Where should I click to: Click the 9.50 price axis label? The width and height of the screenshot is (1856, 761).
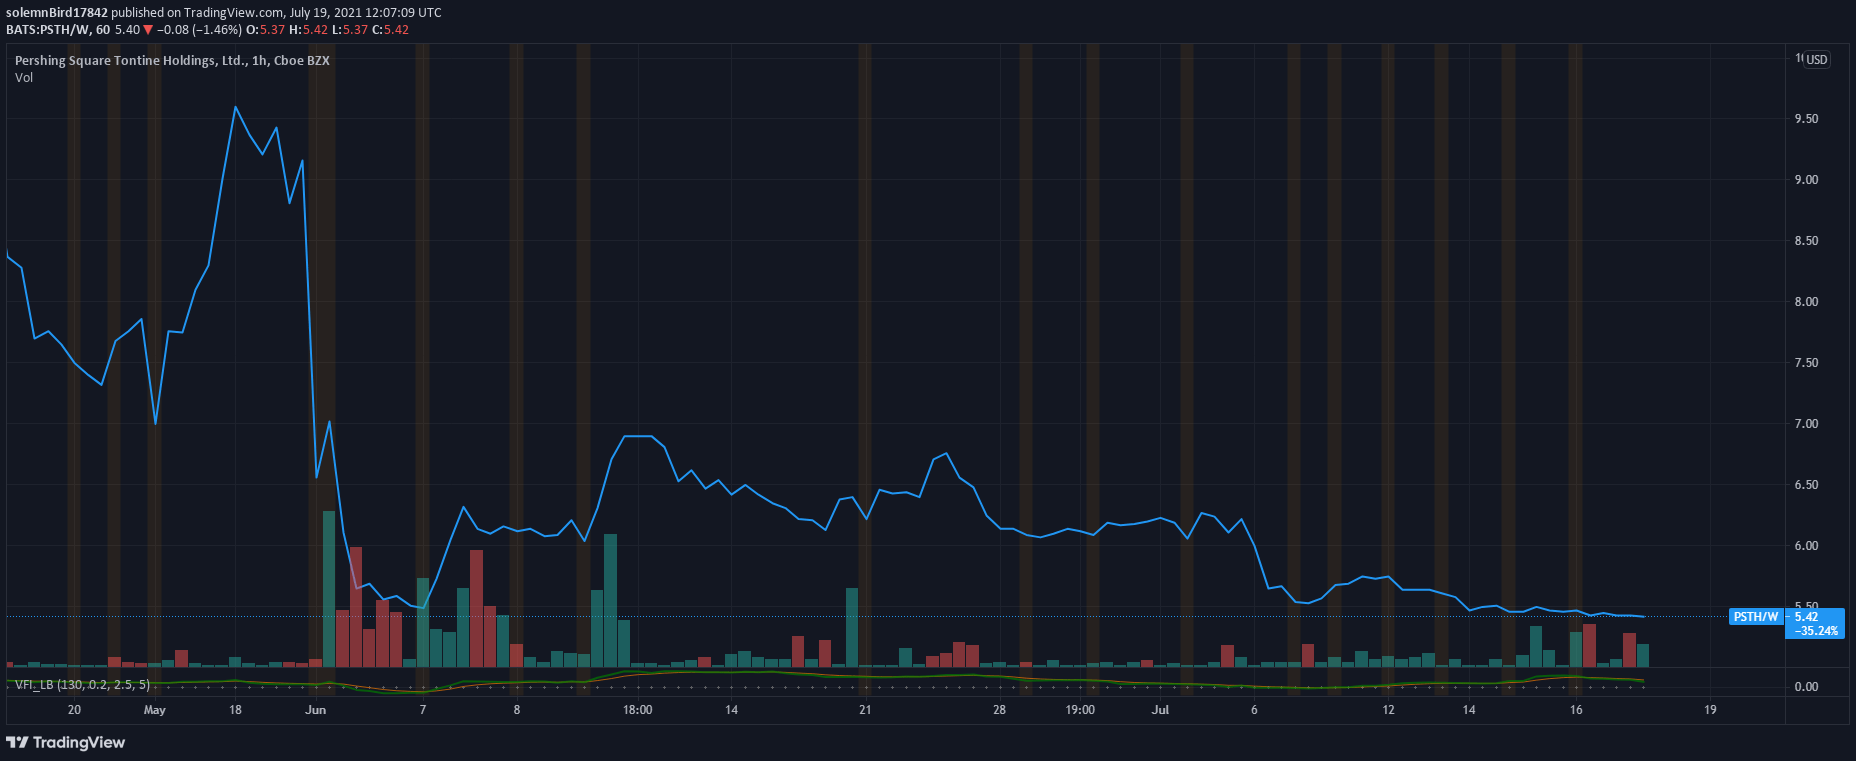point(1806,119)
